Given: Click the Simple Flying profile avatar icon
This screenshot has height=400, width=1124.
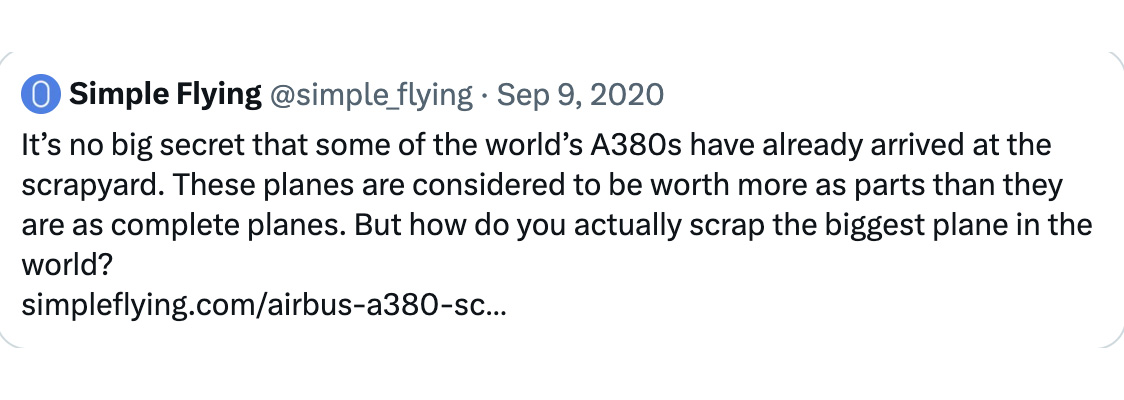Looking at the screenshot, I should click(41, 95).
